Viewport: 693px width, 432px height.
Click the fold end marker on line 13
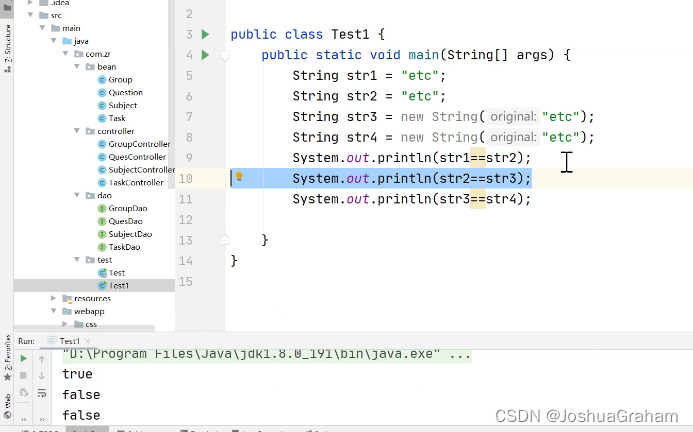coord(225,240)
